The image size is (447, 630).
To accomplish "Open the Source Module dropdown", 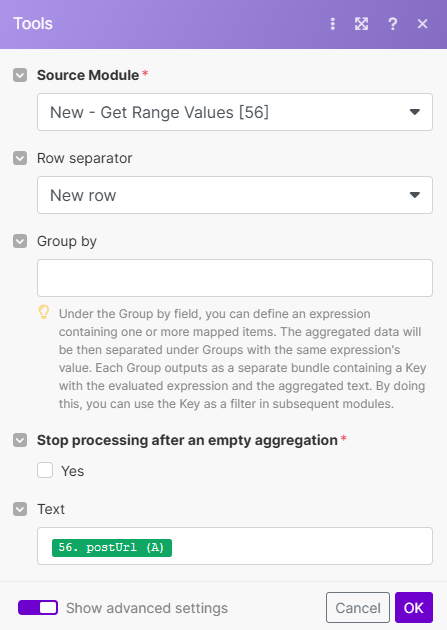I will (x=235, y=112).
